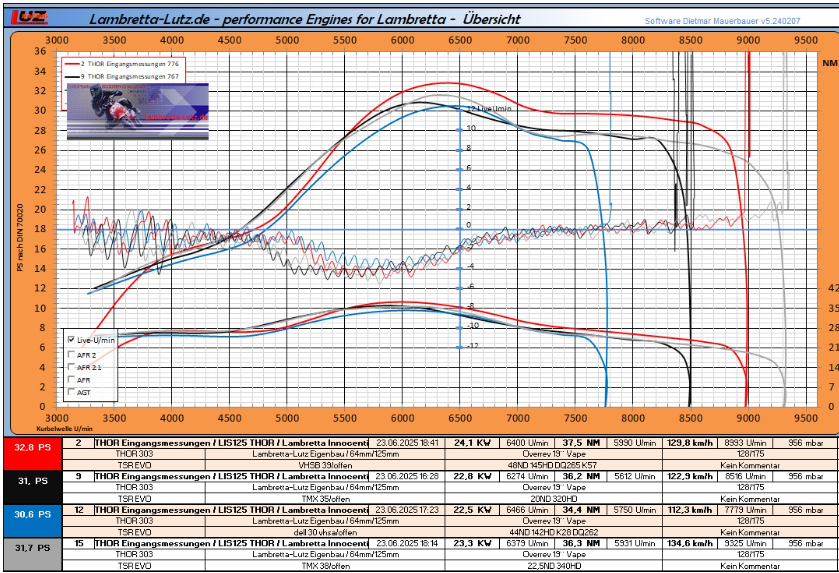This screenshot has height=573, width=839.
Task: Click the timestamp '23.06.2025 18:41'
Action: [x=407, y=443]
